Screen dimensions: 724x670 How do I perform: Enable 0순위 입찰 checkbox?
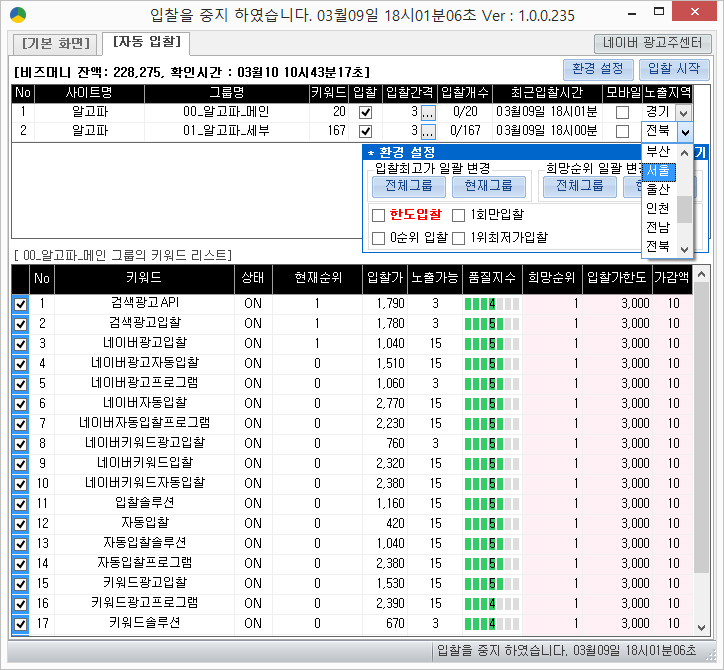tap(378, 239)
